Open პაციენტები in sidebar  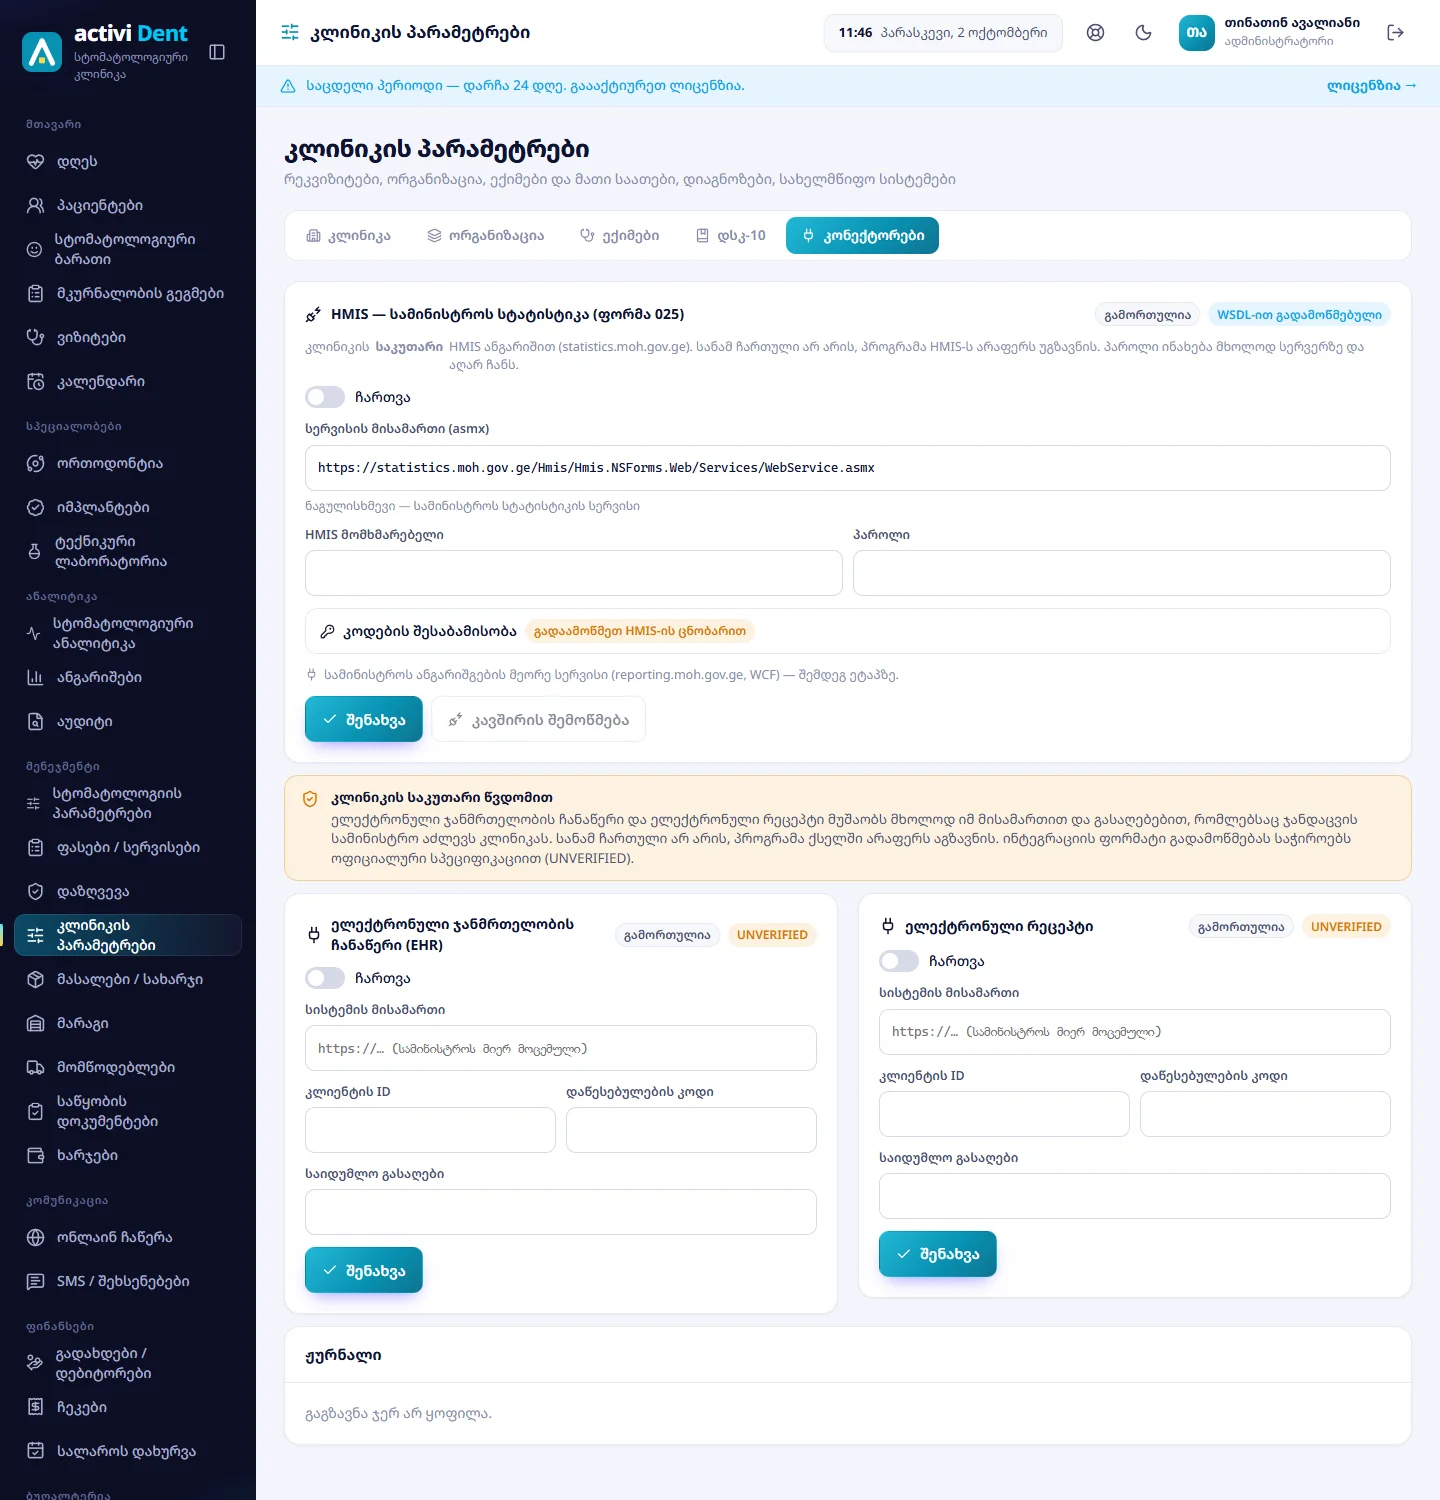pyautogui.click(x=128, y=206)
